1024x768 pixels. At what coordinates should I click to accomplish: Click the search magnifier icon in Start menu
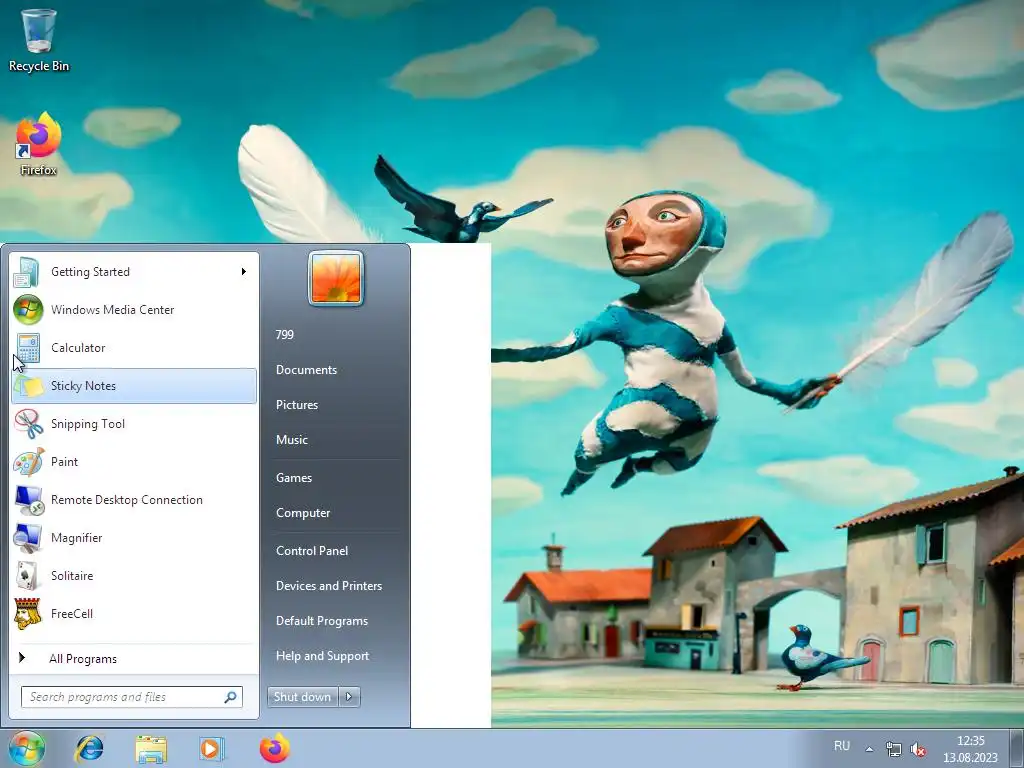230,697
